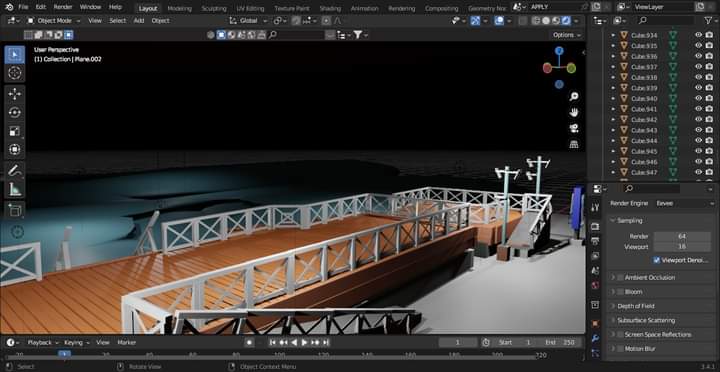Play the animation forward

coord(304,343)
